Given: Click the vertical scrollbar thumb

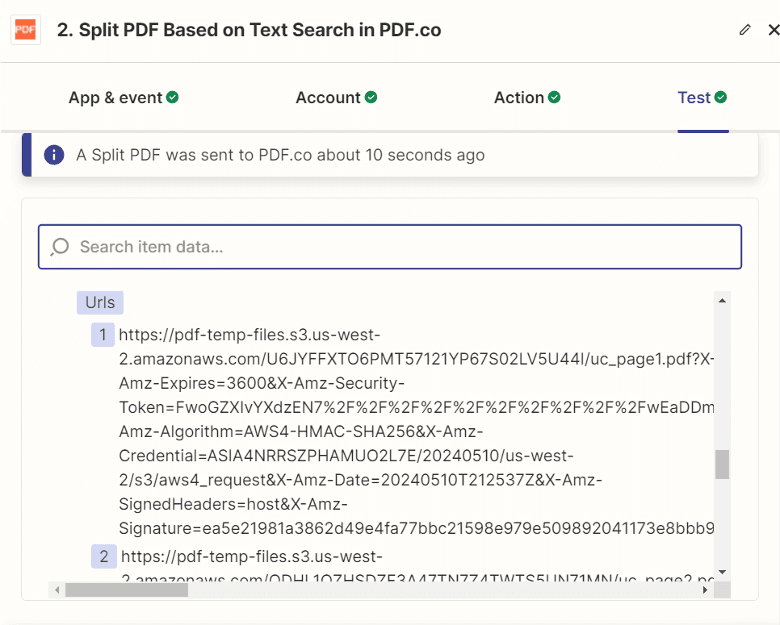Looking at the screenshot, I should (x=722, y=464).
